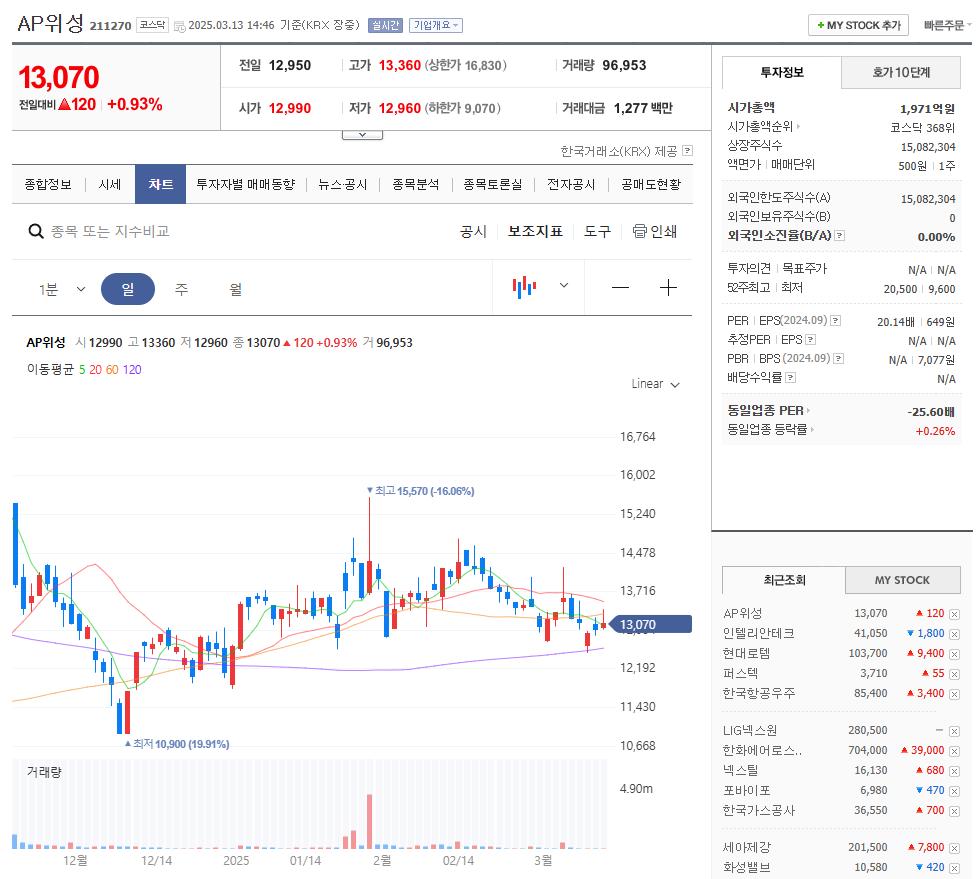The width and height of the screenshot is (976, 879).
Task: Click the search magnifier icon in the chart search bar
Action: point(35,231)
